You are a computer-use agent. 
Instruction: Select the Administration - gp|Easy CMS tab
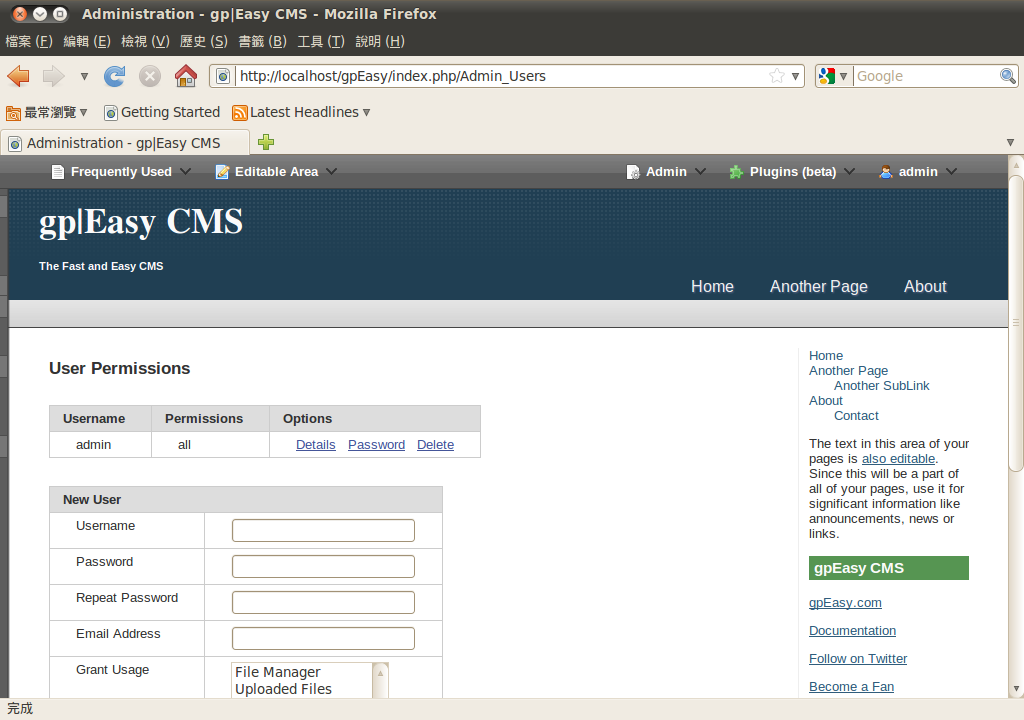point(125,143)
